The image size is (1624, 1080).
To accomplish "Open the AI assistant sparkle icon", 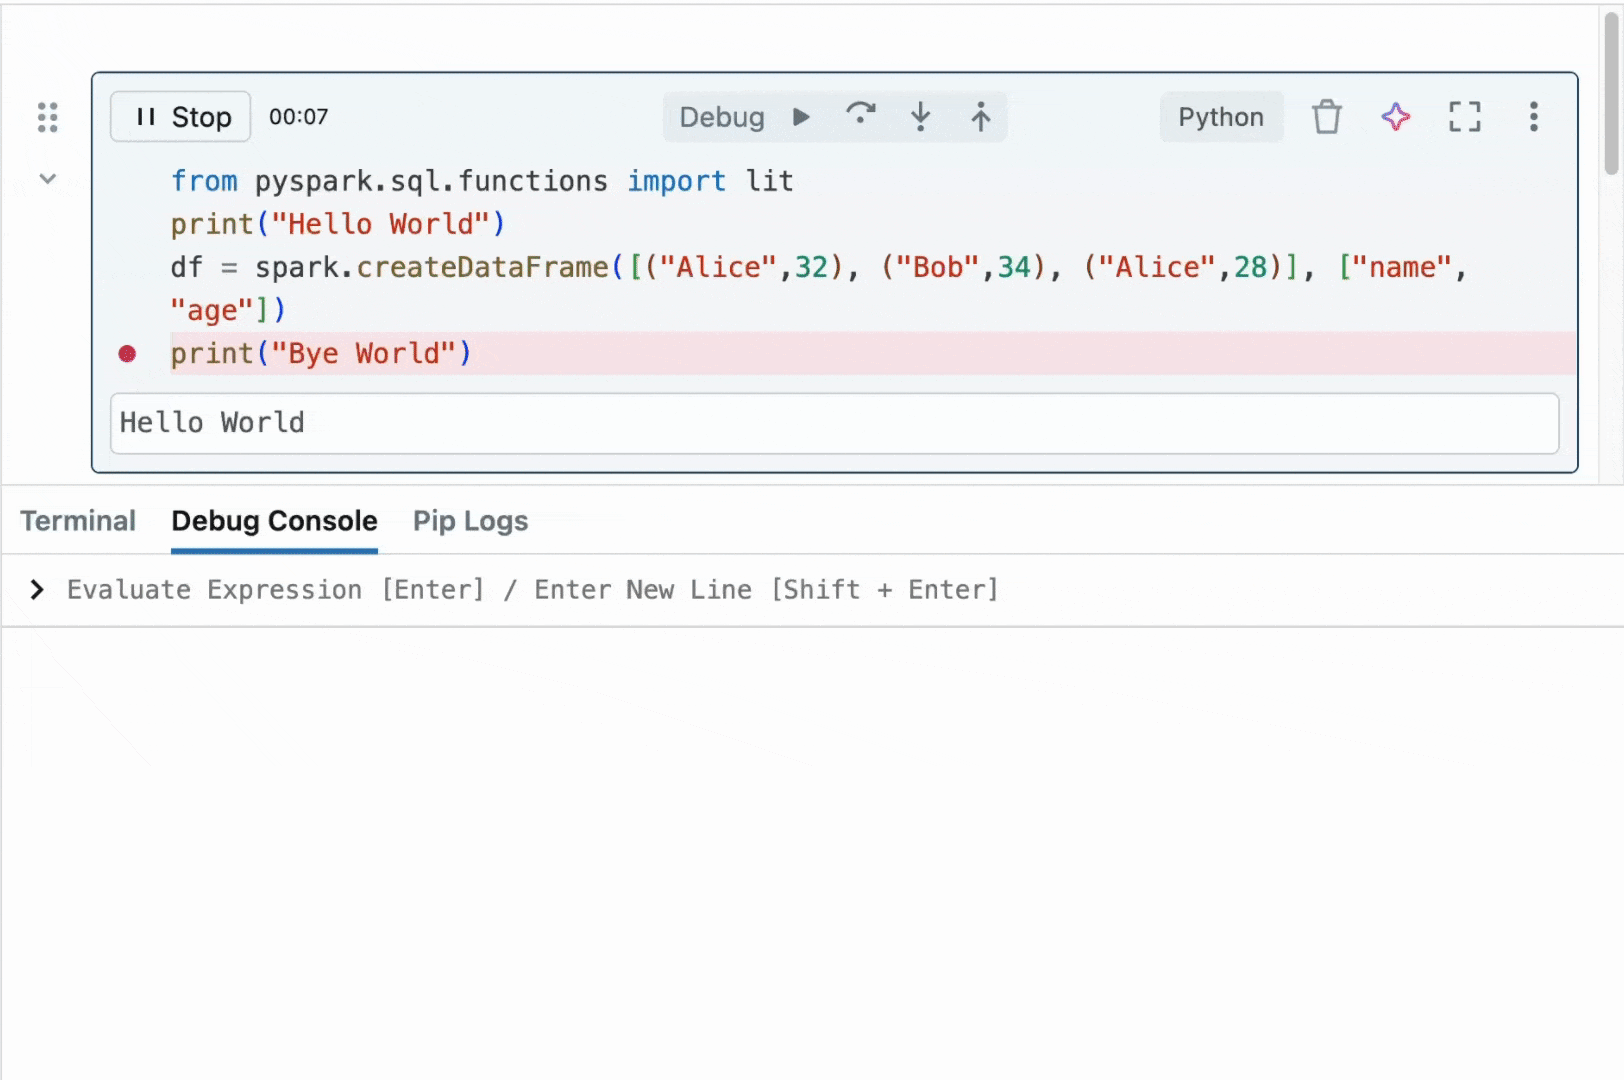I will point(1396,117).
